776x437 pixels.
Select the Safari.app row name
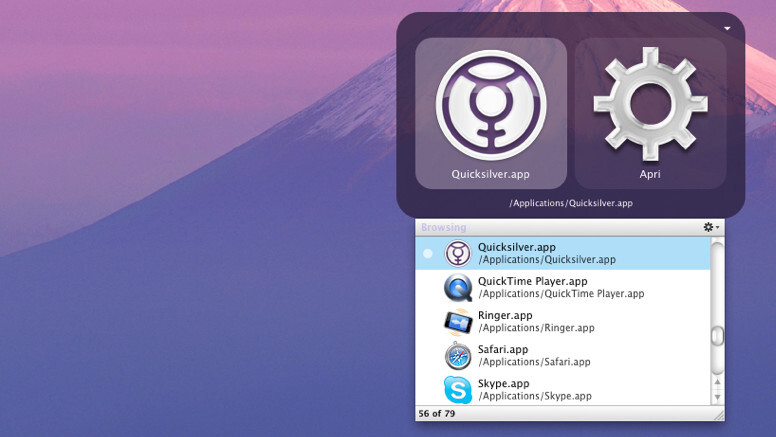coord(503,349)
